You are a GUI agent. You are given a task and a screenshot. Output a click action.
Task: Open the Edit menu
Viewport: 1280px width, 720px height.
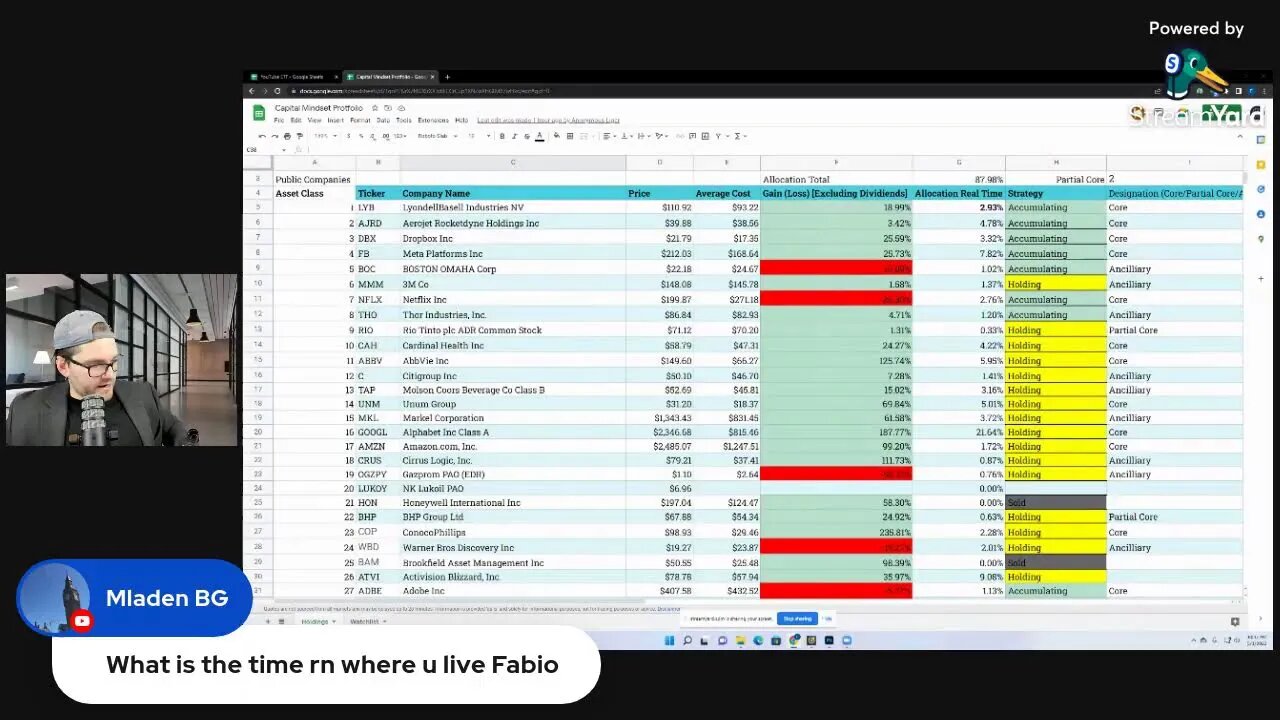296,120
